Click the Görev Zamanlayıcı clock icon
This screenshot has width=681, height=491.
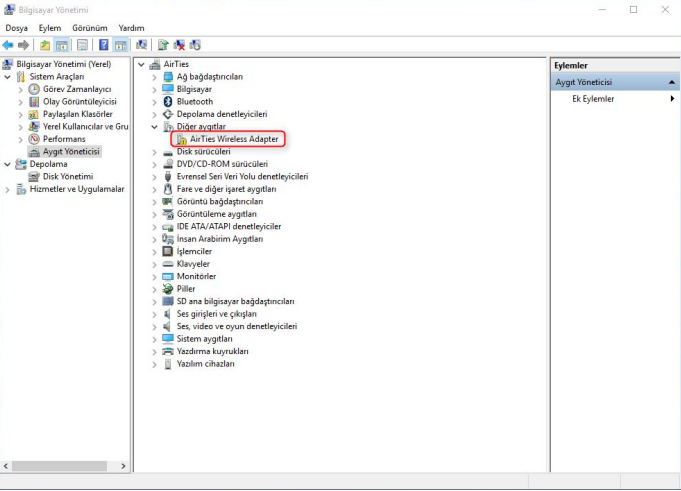pyautogui.click(x=34, y=89)
